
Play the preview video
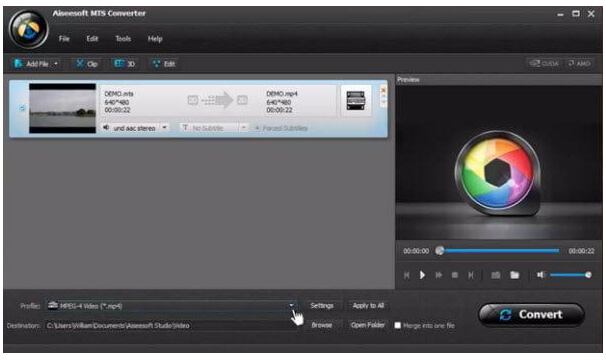422,275
